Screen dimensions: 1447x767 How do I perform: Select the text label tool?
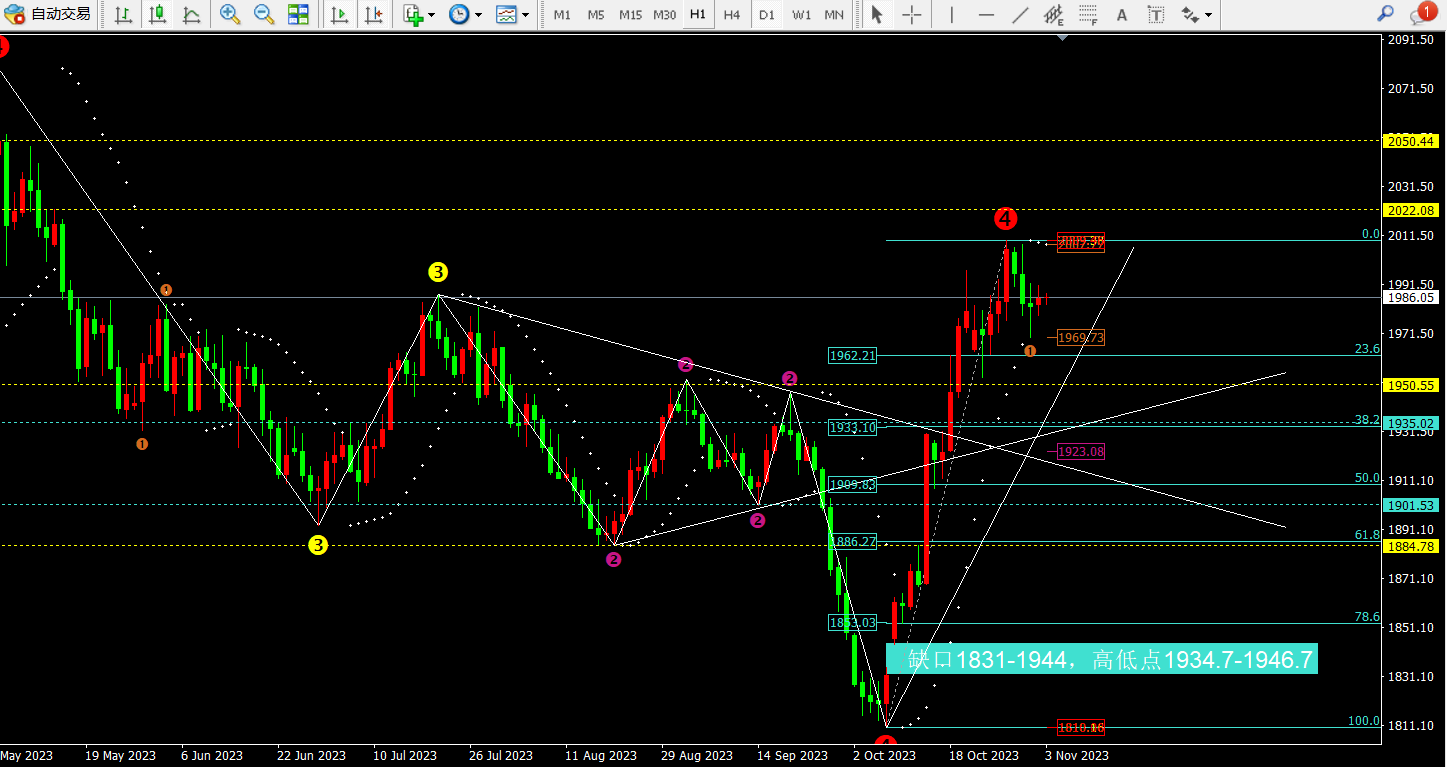click(x=1156, y=14)
